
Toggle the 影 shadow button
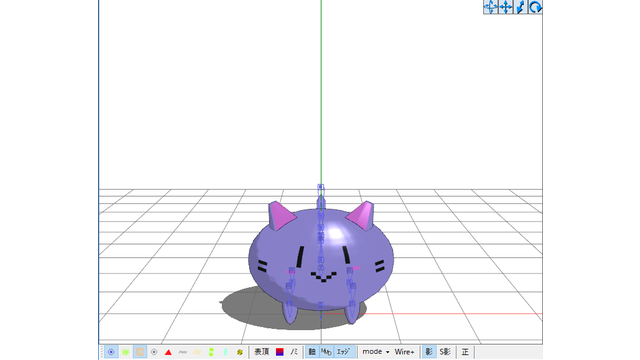click(429, 352)
